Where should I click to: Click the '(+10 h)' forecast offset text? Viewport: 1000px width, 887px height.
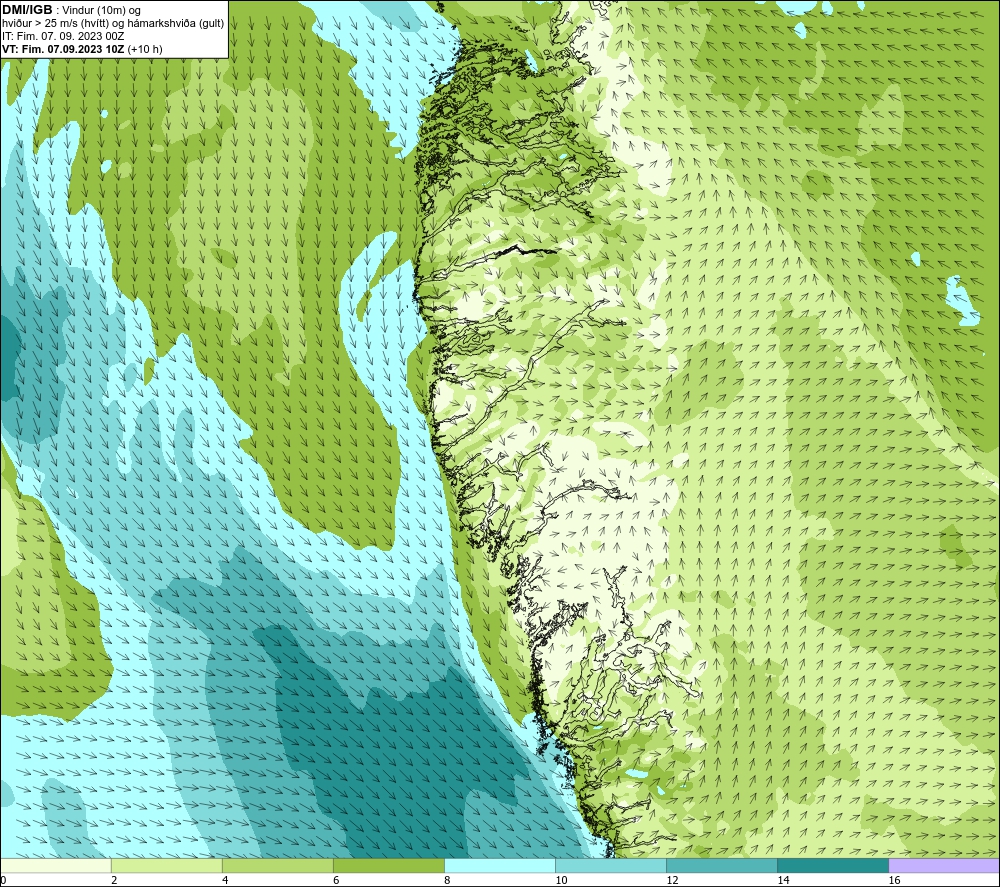(145, 49)
